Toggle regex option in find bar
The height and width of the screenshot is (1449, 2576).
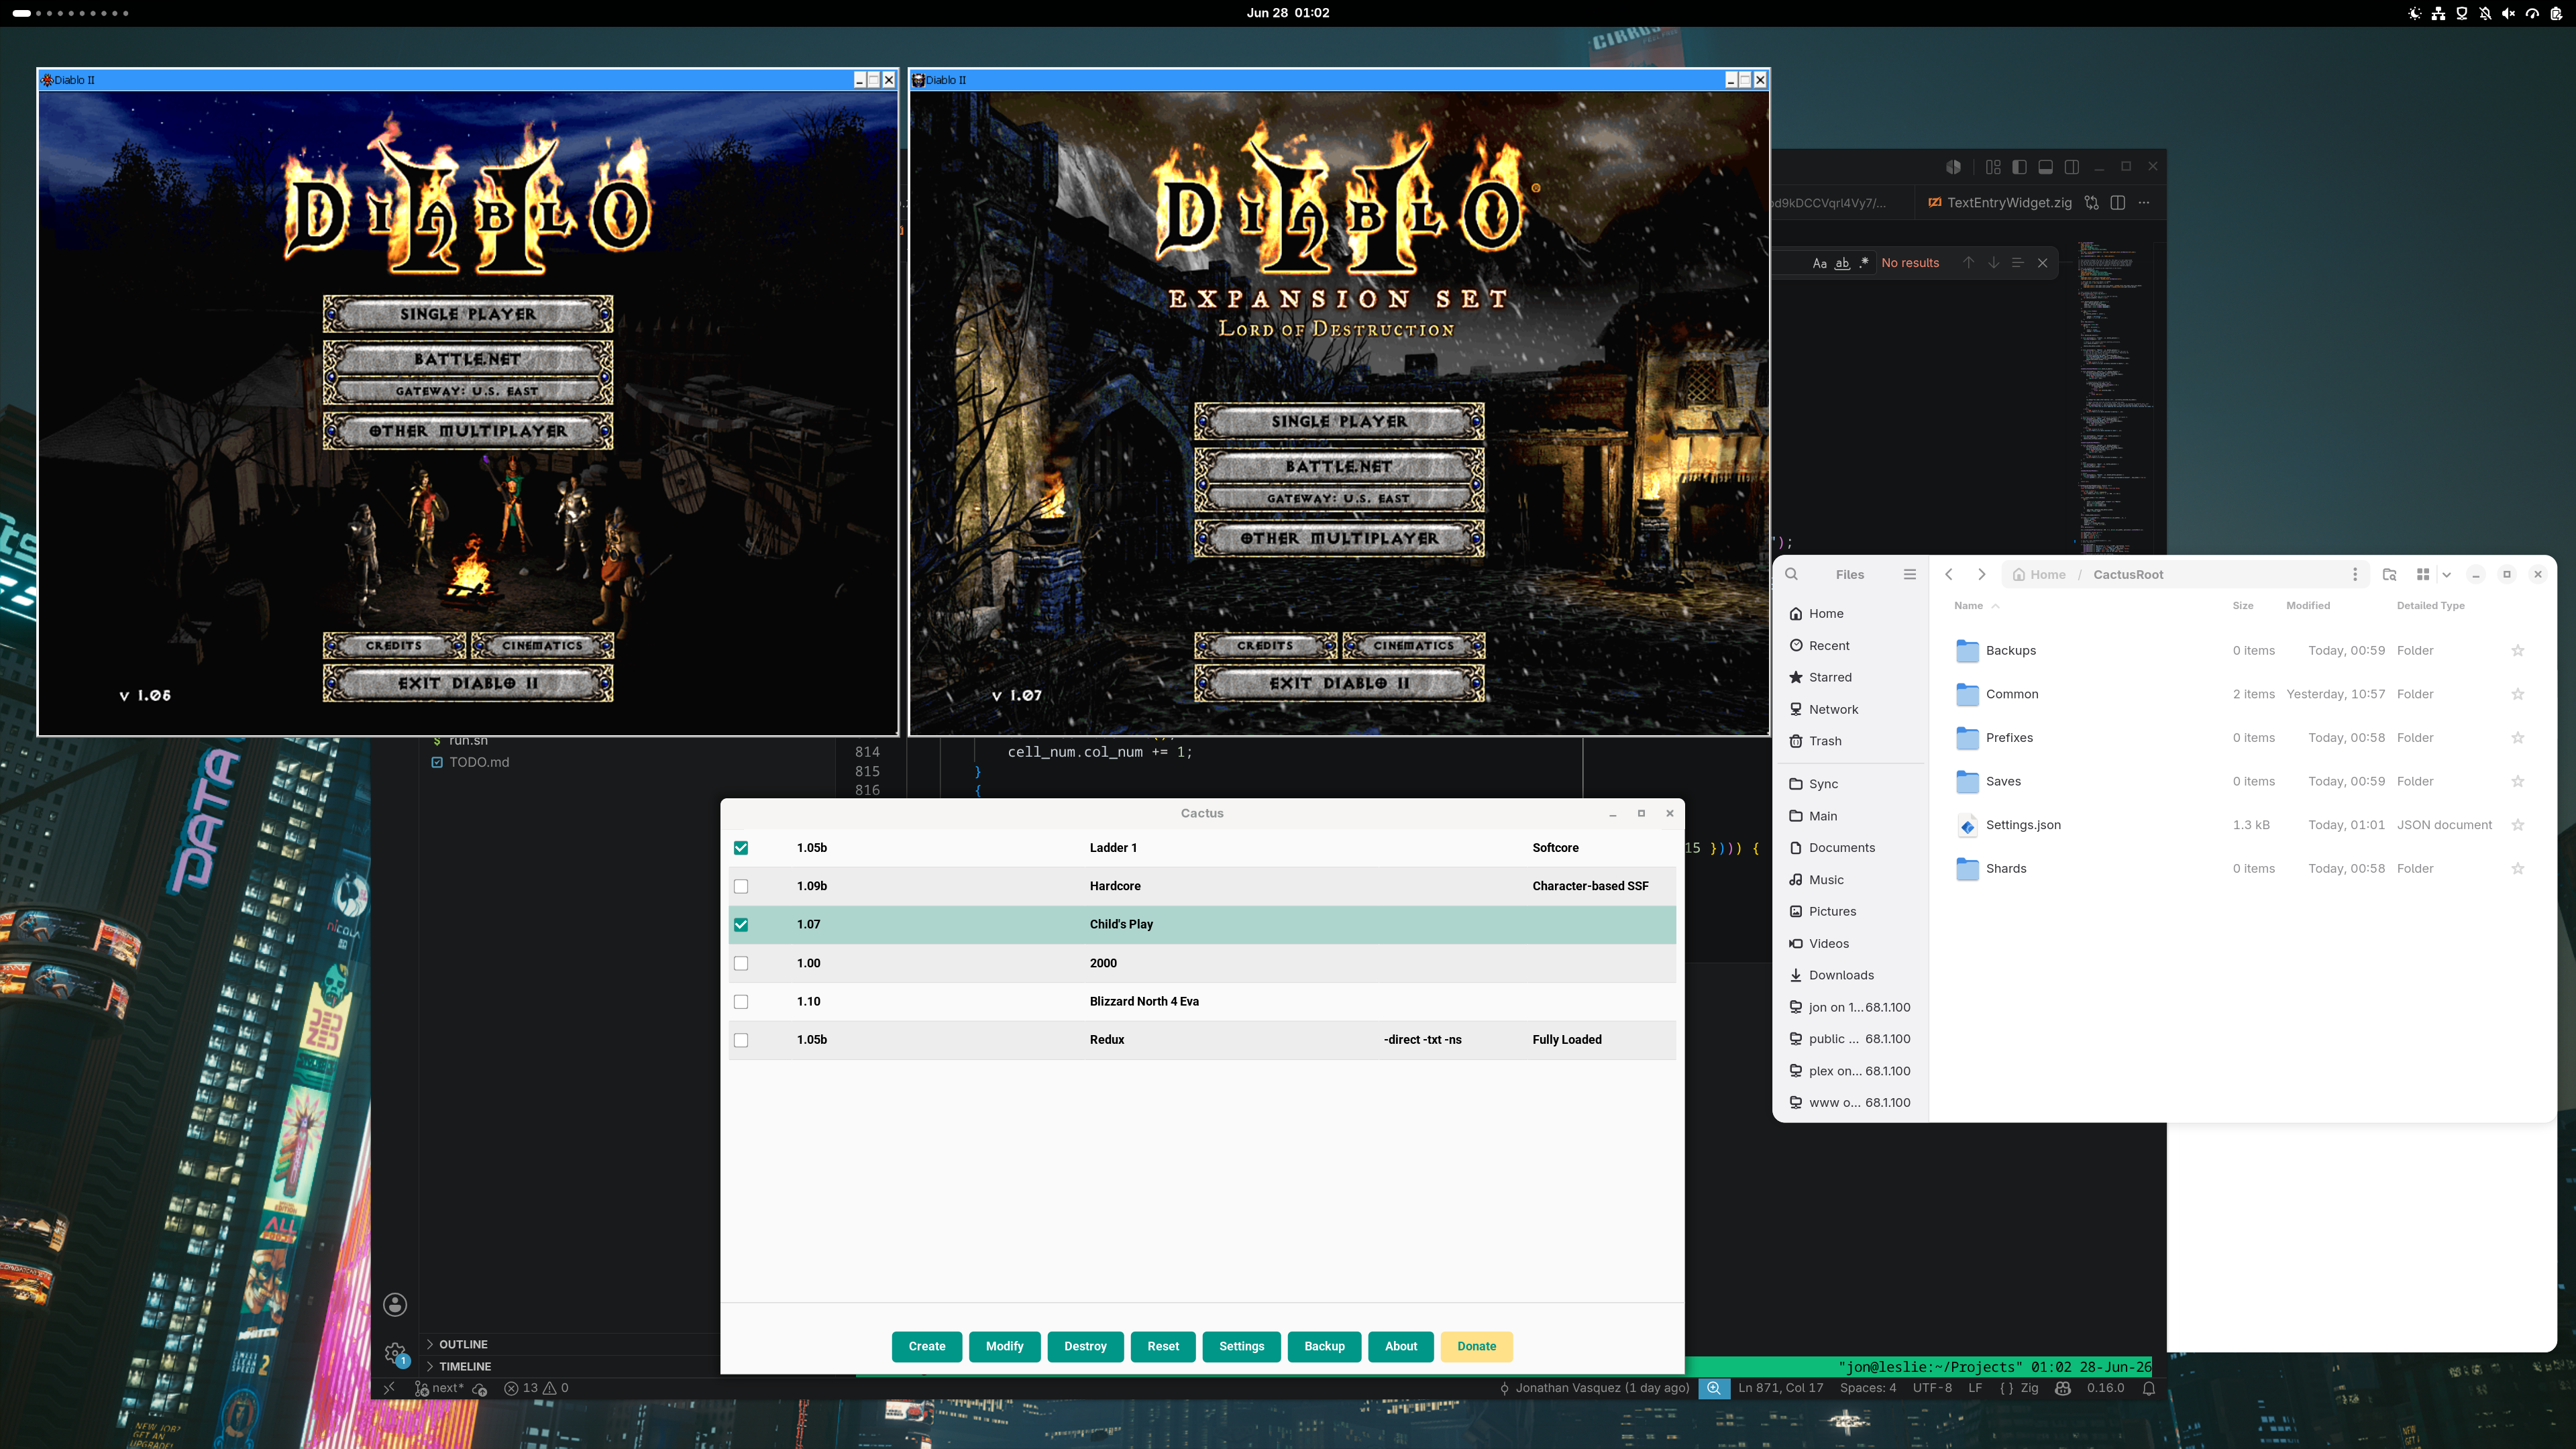(1864, 263)
